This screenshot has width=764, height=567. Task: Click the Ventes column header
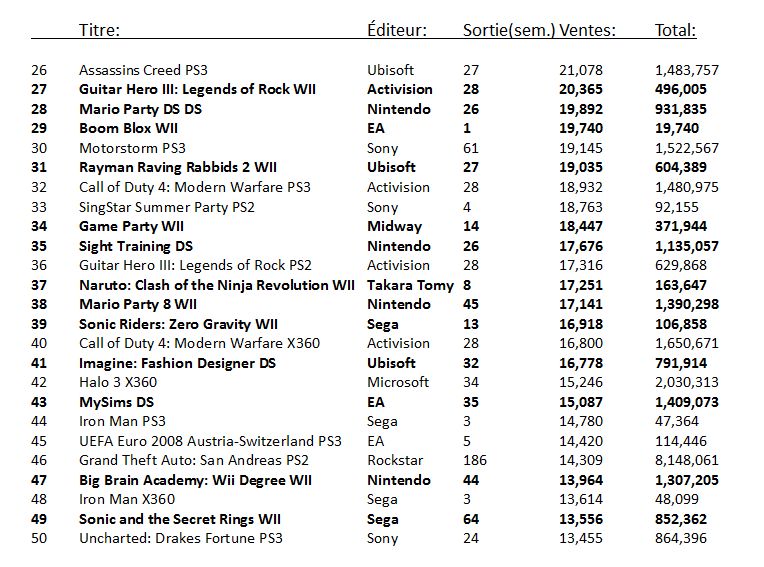[x=587, y=30]
